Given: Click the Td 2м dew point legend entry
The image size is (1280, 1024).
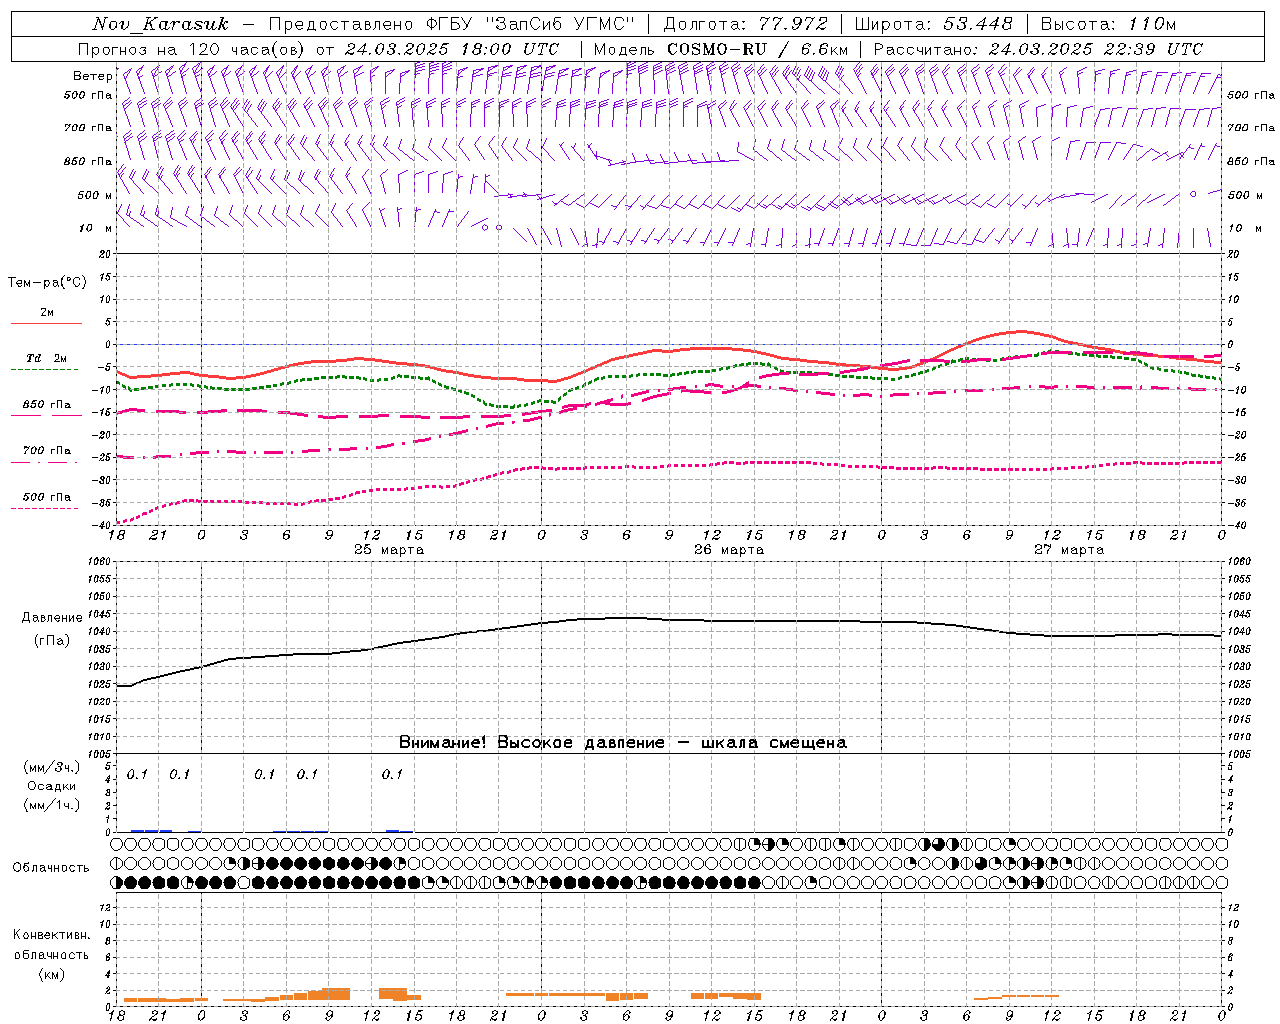Looking at the screenshot, I should click(46, 358).
